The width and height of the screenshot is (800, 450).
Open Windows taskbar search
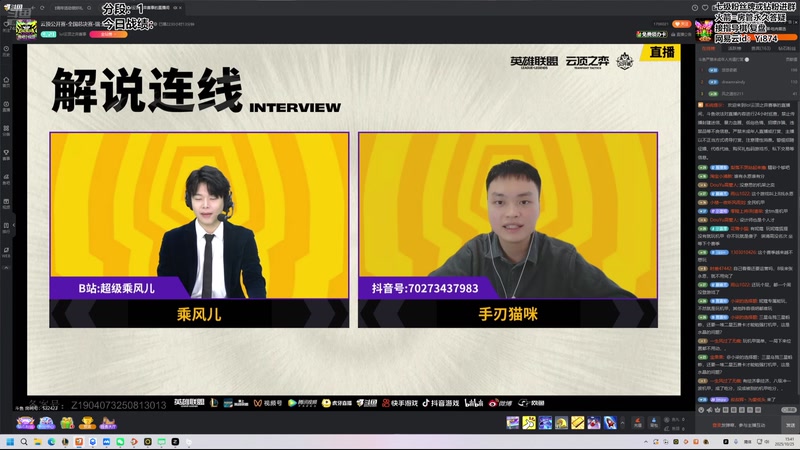23,442
